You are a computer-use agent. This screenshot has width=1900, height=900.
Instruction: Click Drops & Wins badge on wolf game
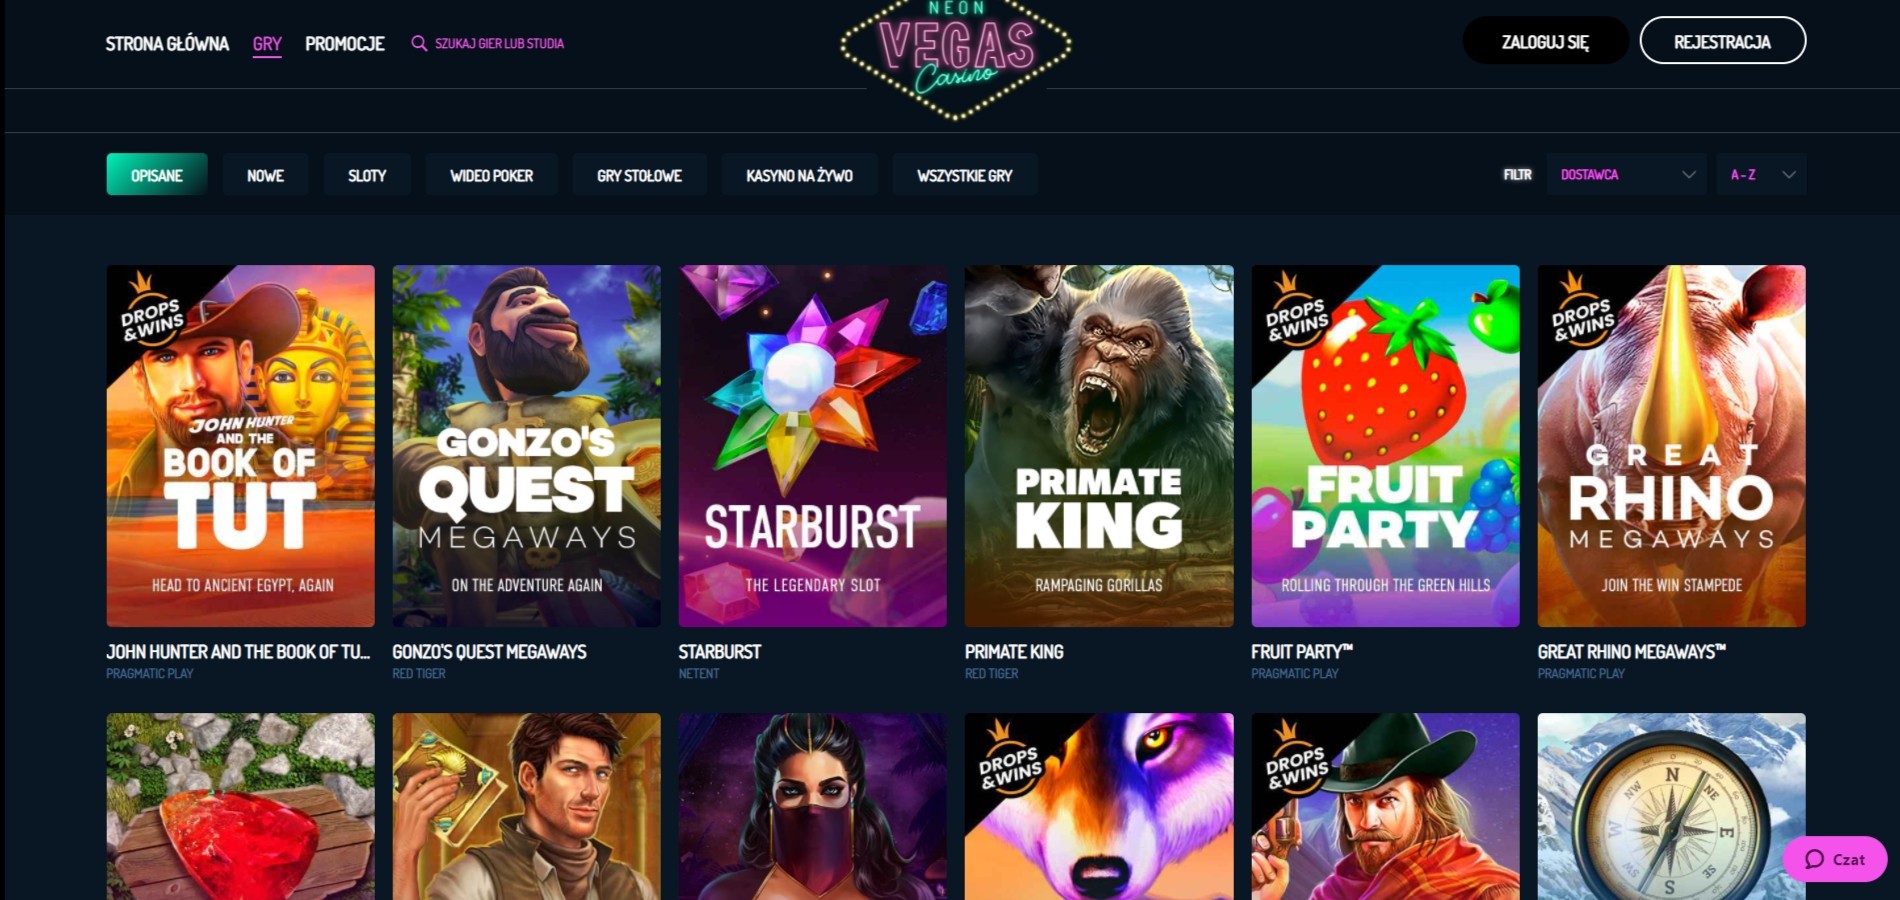[x=1010, y=758]
